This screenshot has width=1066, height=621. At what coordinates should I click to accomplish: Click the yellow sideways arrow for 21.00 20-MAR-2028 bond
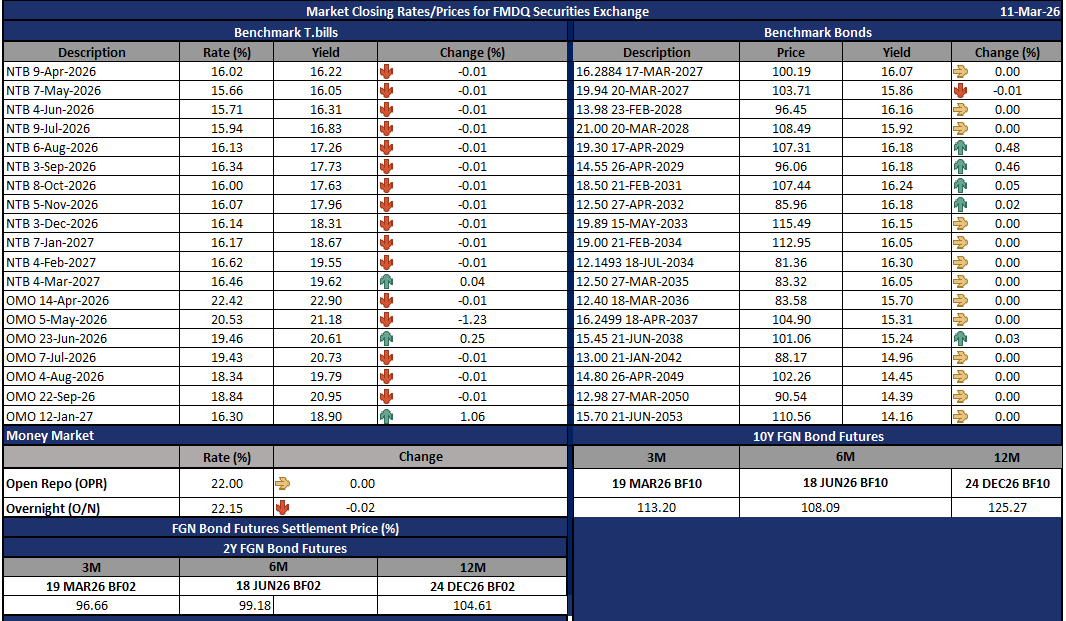click(960, 129)
